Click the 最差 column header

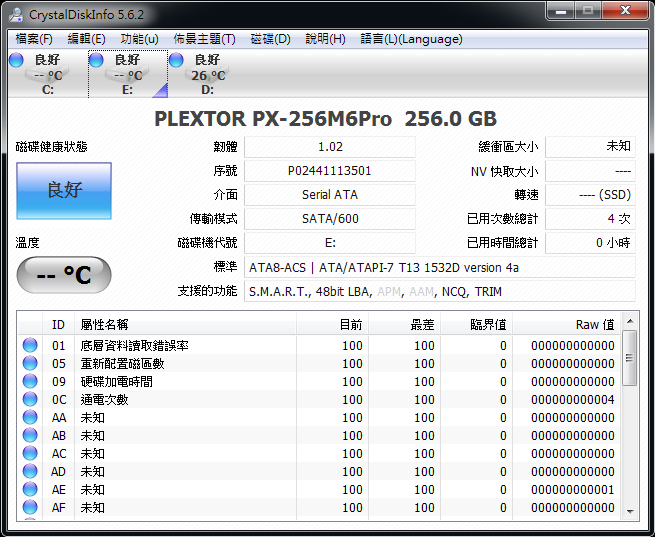tap(404, 324)
